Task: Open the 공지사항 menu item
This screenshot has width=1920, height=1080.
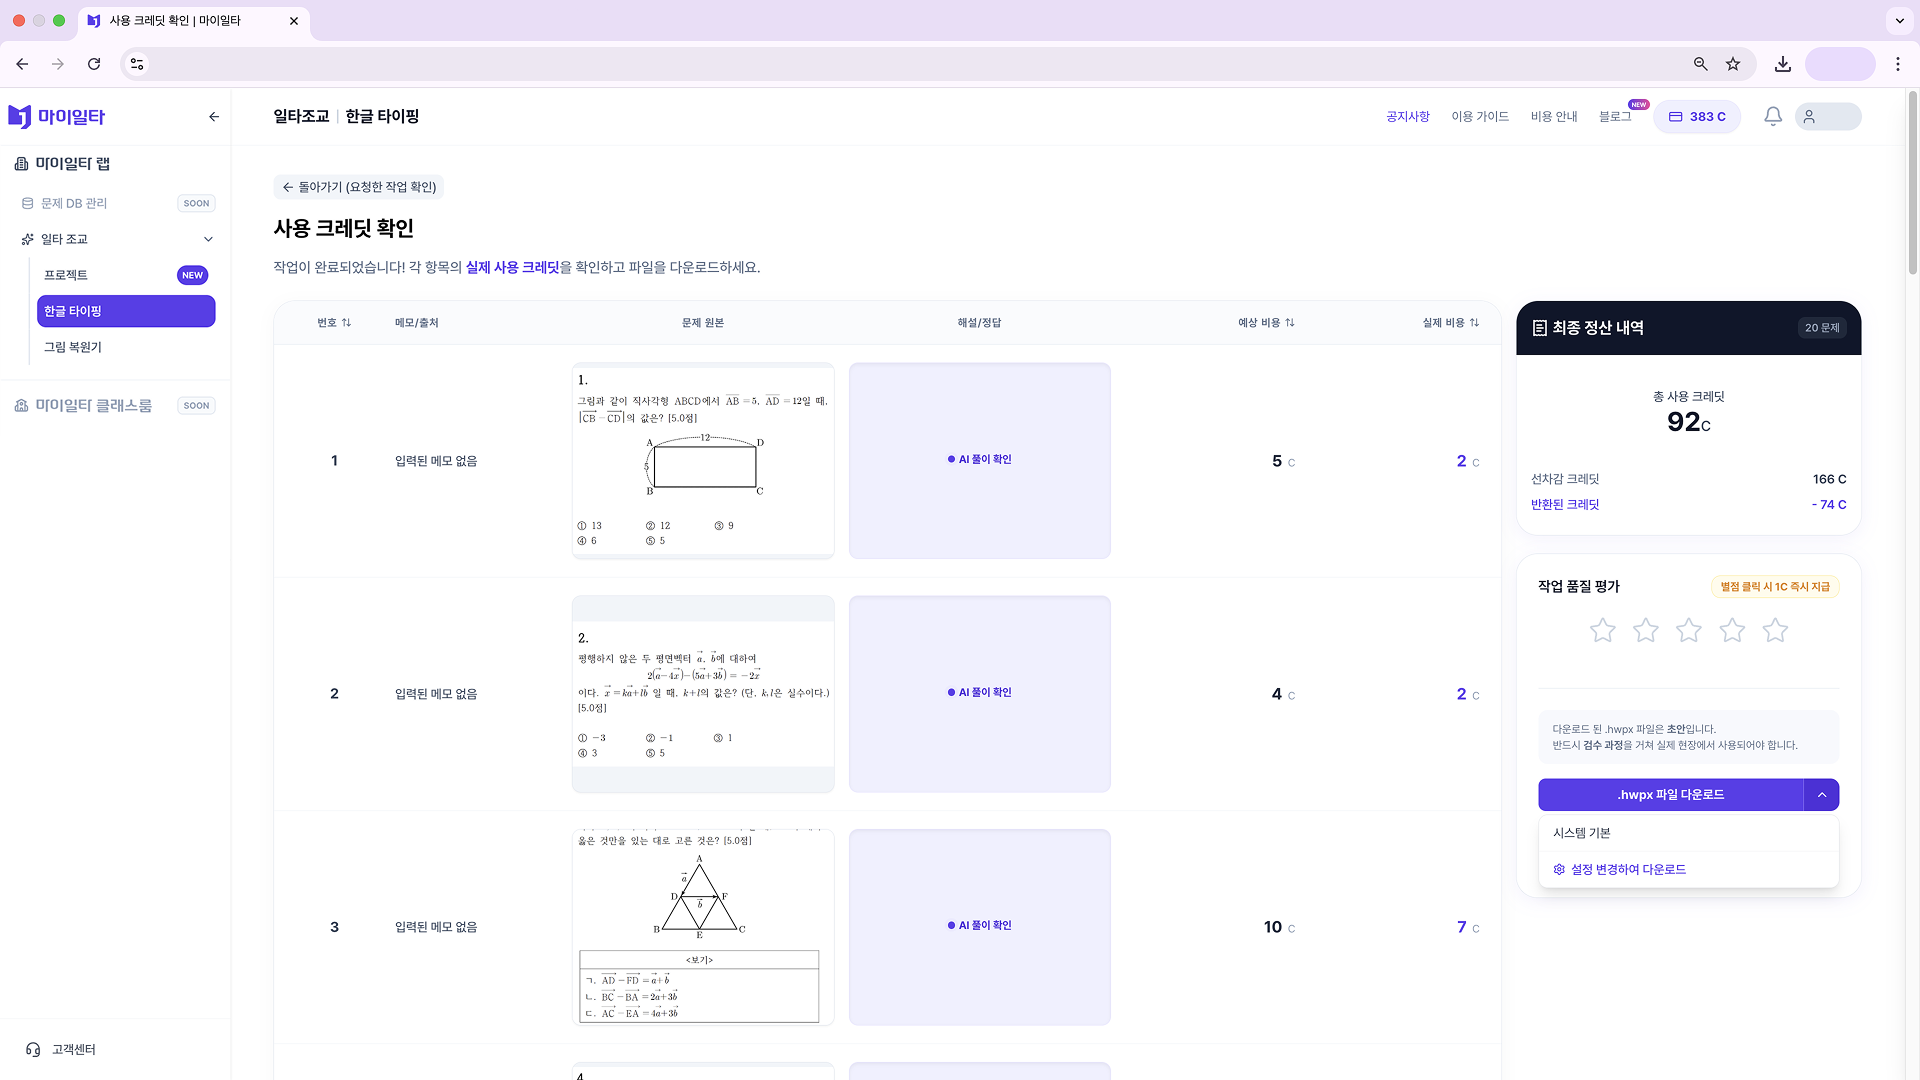Action: coord(1408,116)
